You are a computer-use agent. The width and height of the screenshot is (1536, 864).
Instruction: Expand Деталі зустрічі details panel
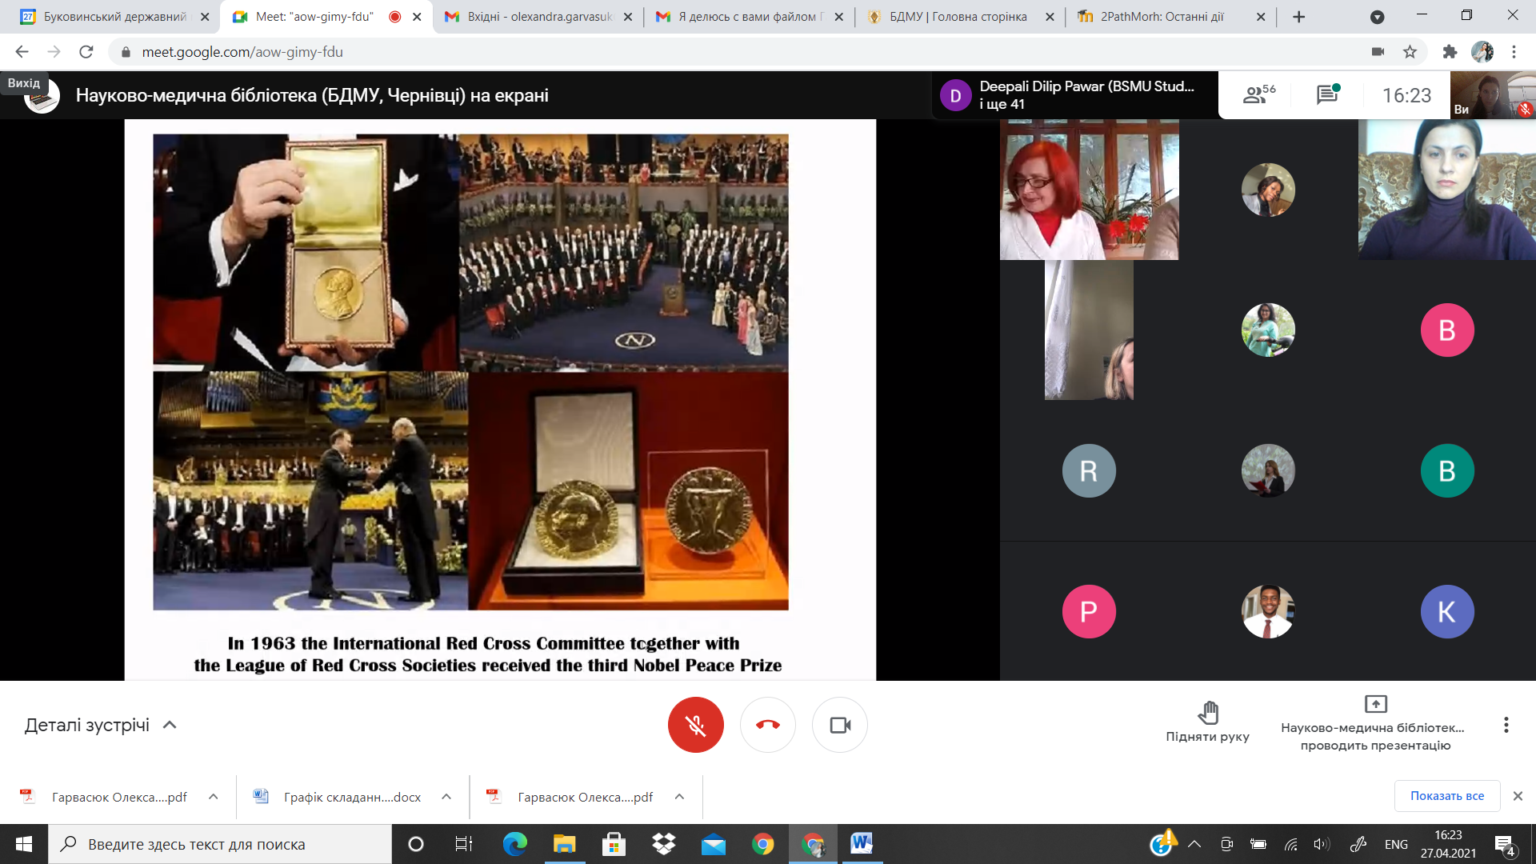pos(100,725)
